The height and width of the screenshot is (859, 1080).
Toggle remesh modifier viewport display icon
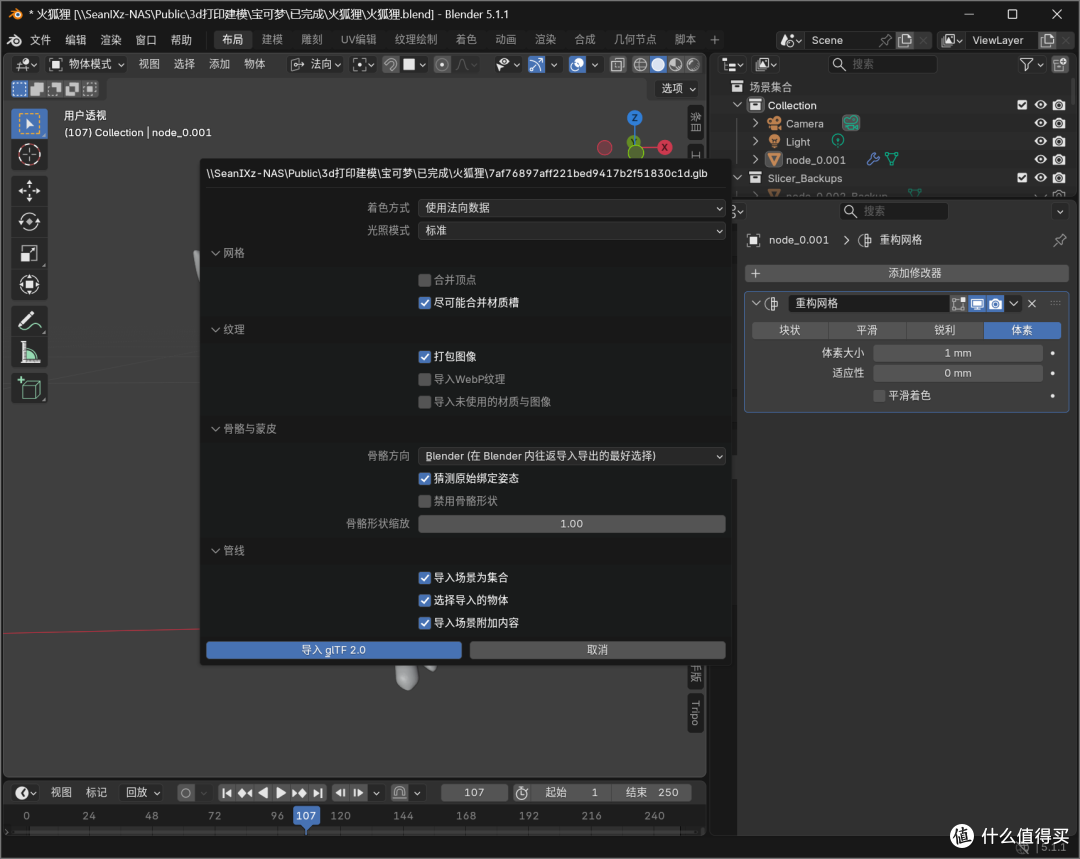(977, 304)
